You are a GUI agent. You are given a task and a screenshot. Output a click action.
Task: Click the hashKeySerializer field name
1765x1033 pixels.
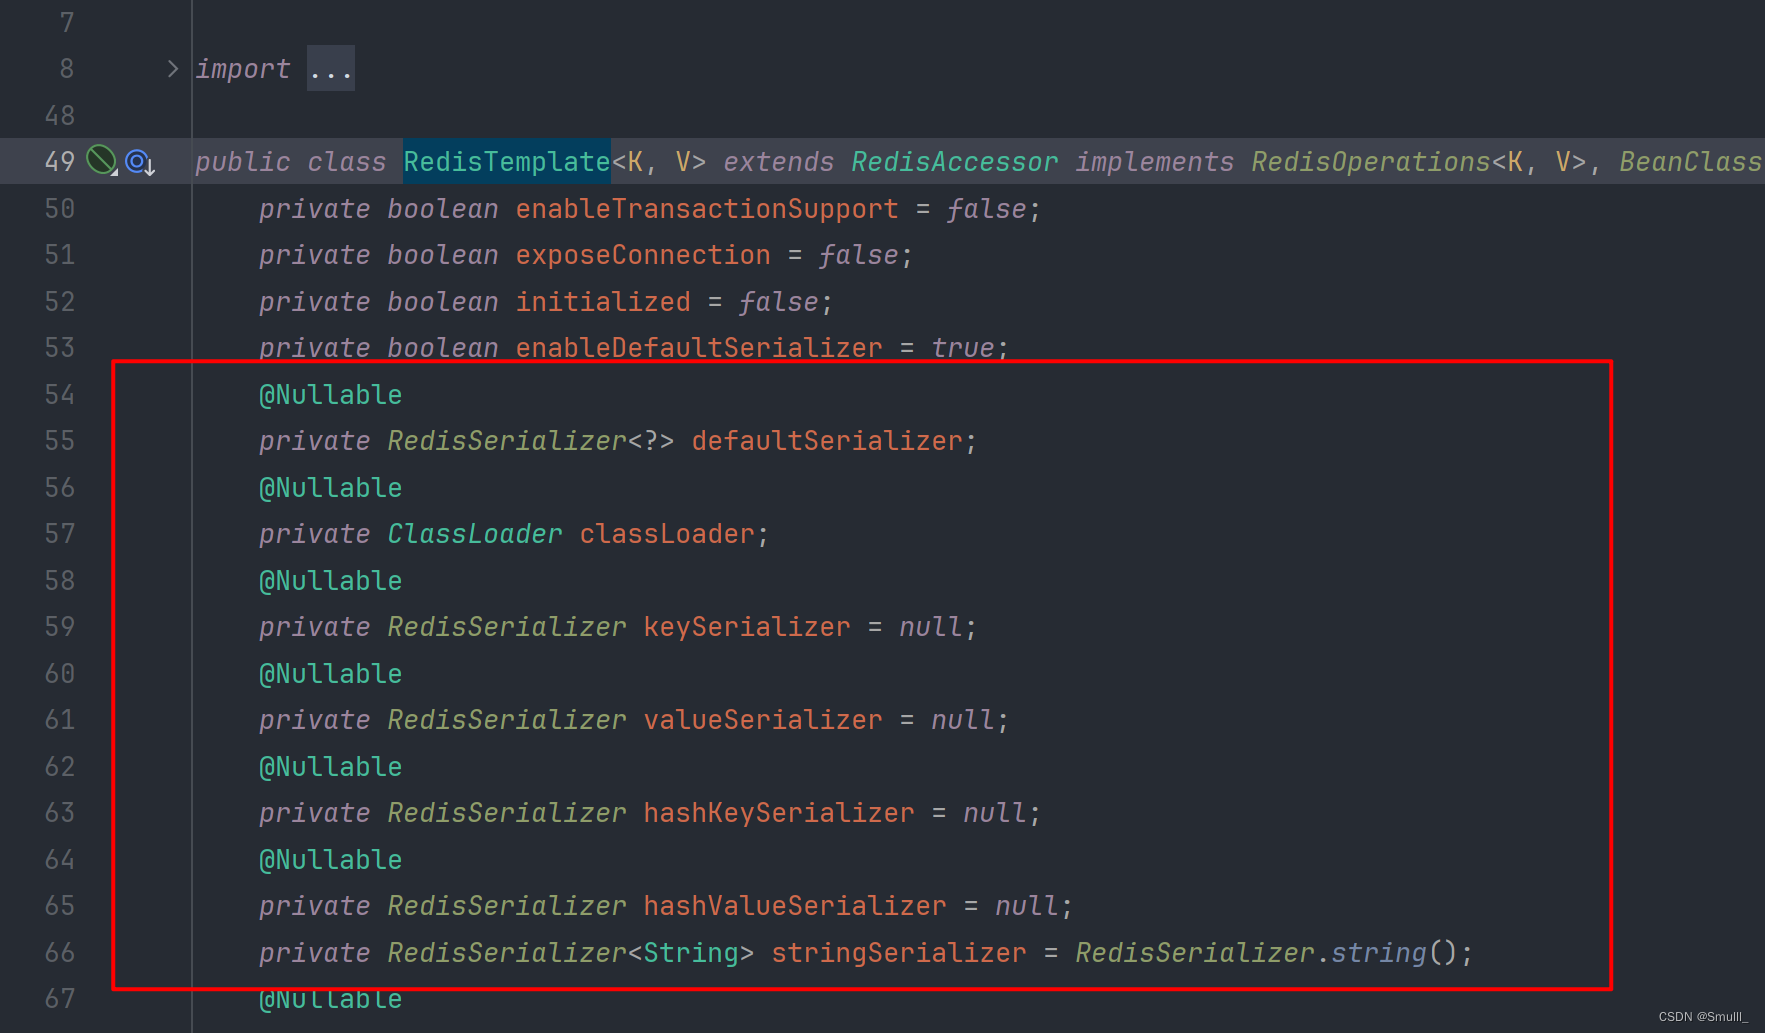tap(779, 813)
